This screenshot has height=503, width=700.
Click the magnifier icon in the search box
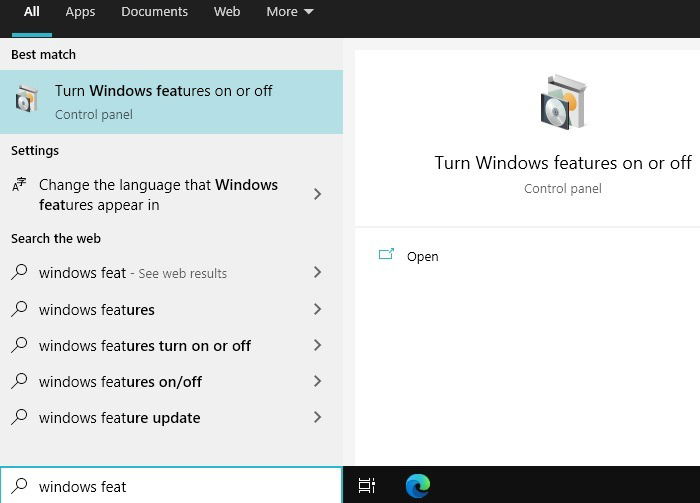(x=19, y=486)
